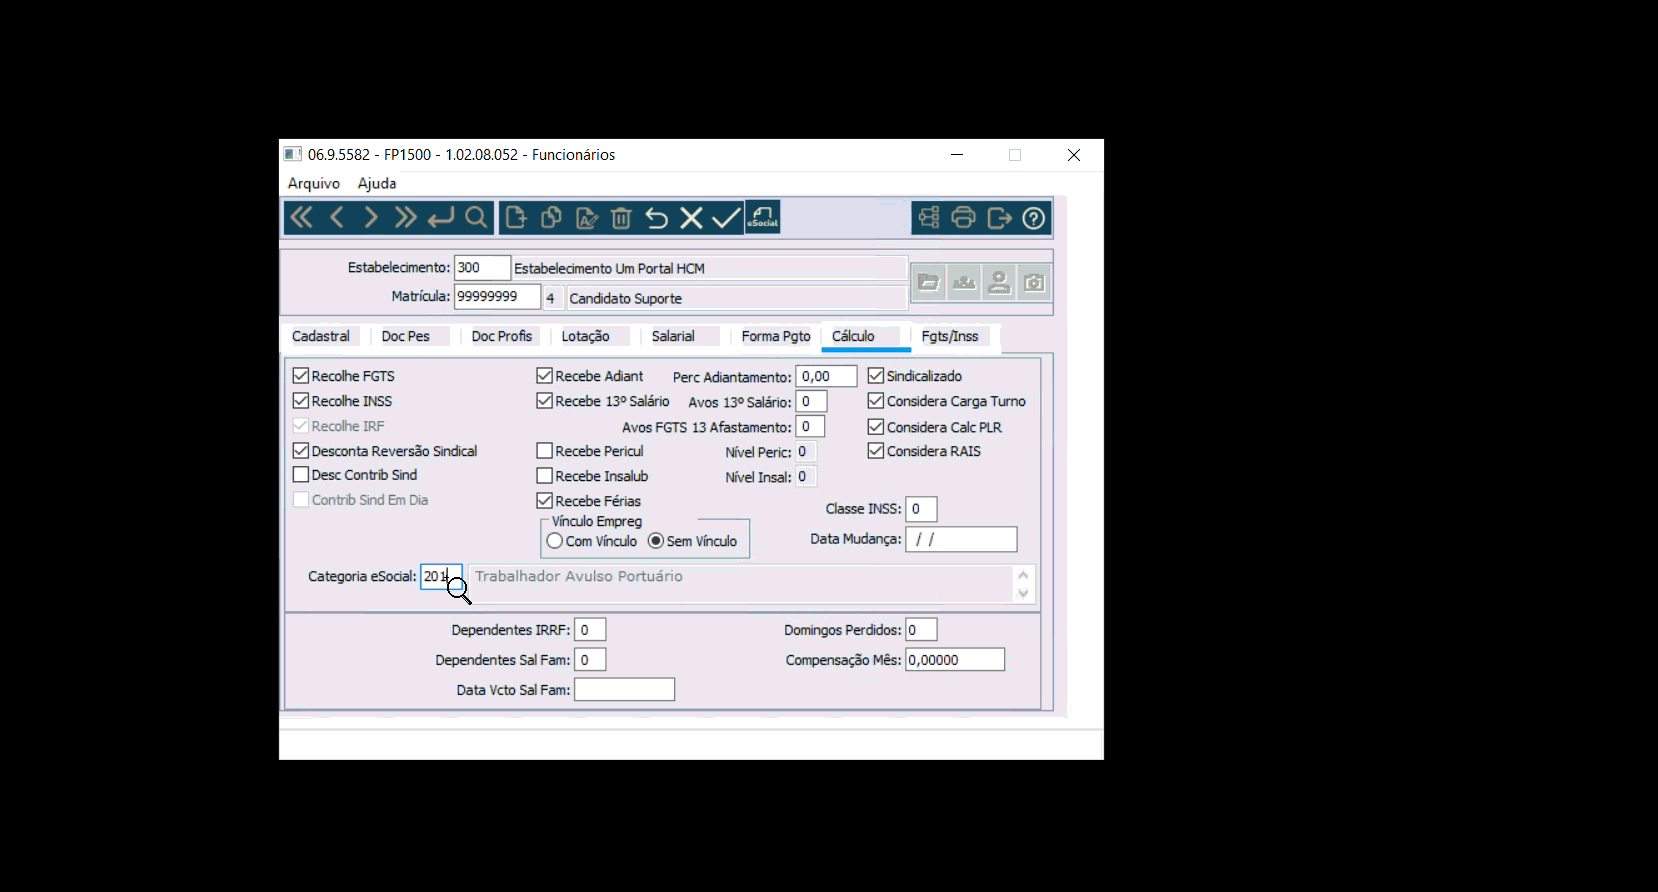Image resolution: width=1658 pixels, height=892 pixels.
Task: Open the eSocial toolbar button
Action: [763, 218]
